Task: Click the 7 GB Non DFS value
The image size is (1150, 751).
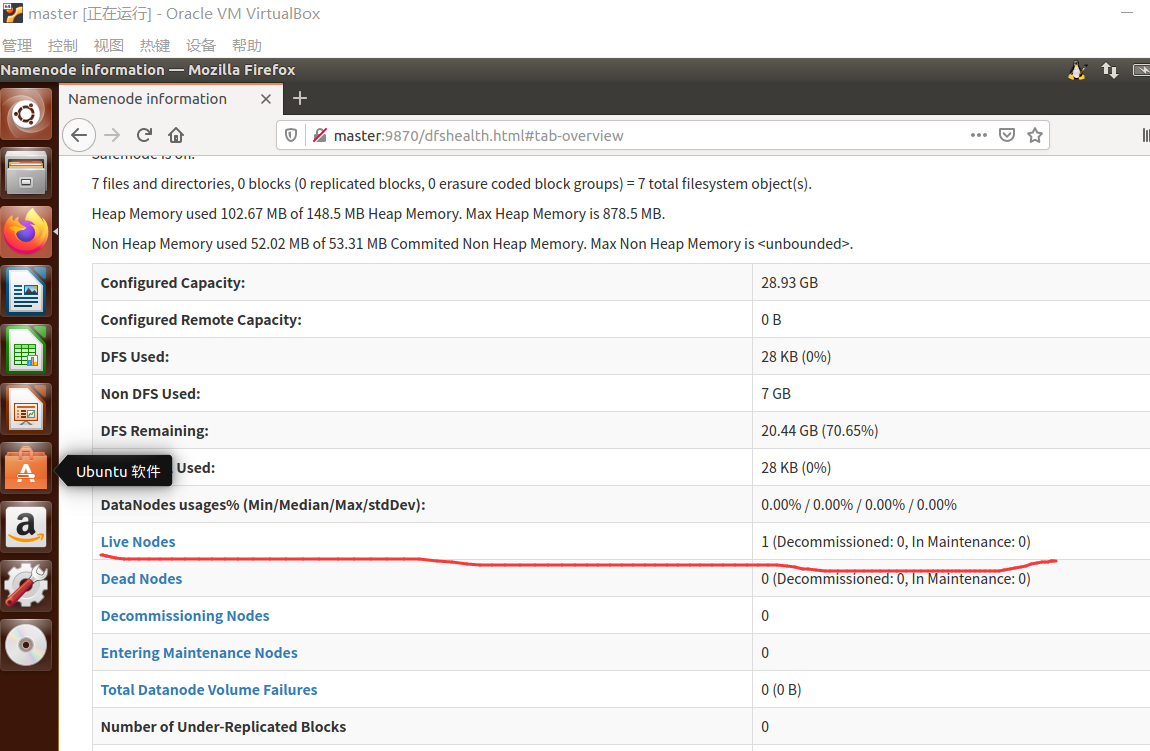Action: (x=776, y=394)
